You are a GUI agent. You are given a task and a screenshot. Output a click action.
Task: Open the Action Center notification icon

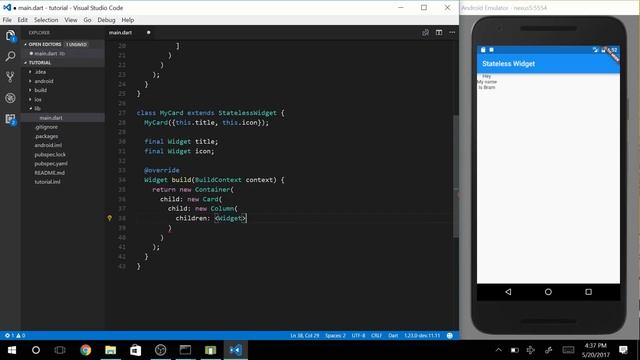coord(623,350)
